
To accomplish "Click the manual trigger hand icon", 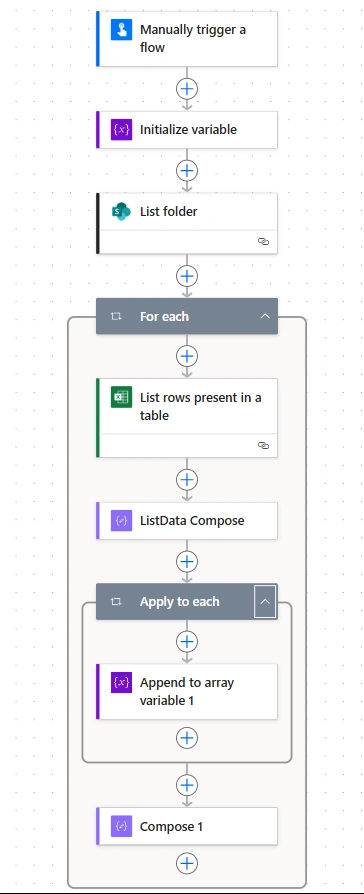I will pos(121,30).
